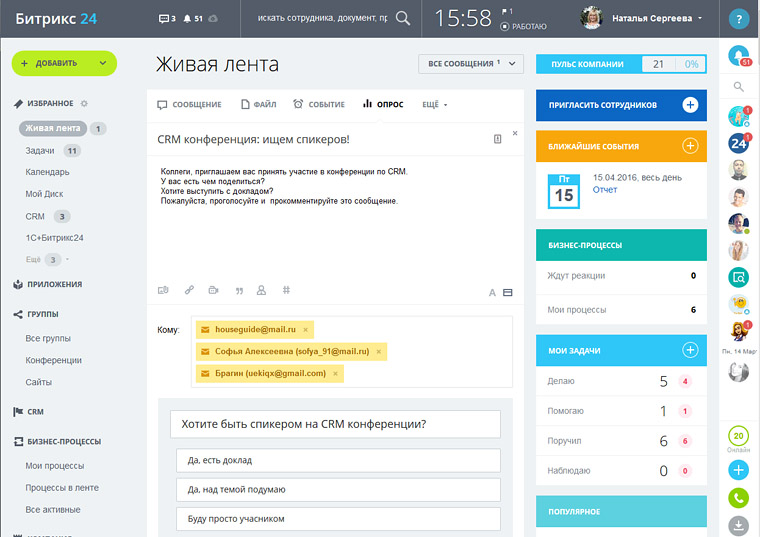
Task: Remove recipient Софья Алексеевна
Action: tap(379, 352)
